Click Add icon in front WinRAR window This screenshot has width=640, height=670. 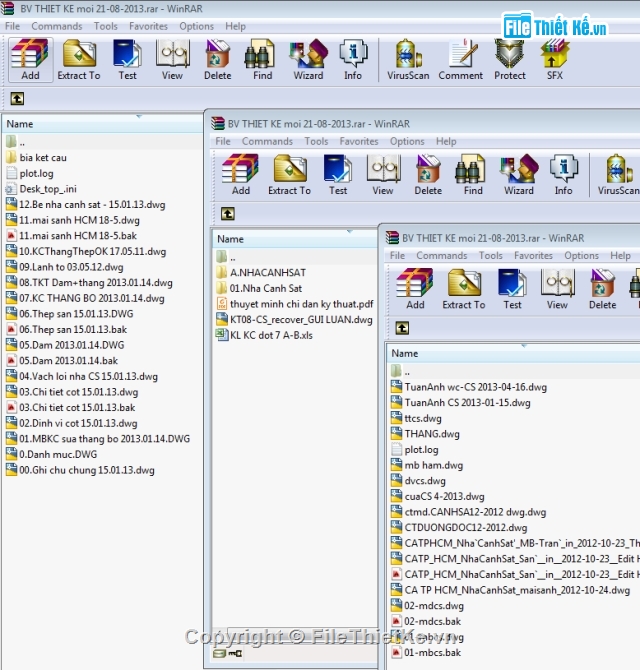coord(415,289)
